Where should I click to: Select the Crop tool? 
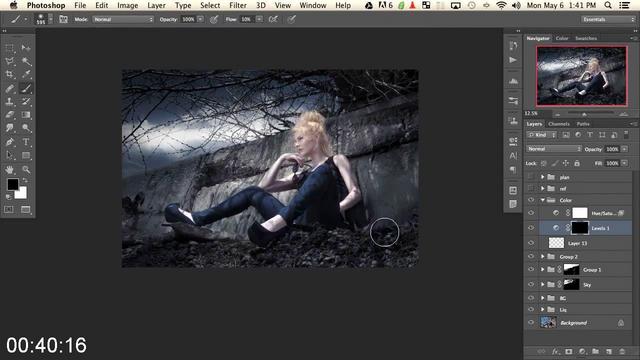click(x=9, y=75)
